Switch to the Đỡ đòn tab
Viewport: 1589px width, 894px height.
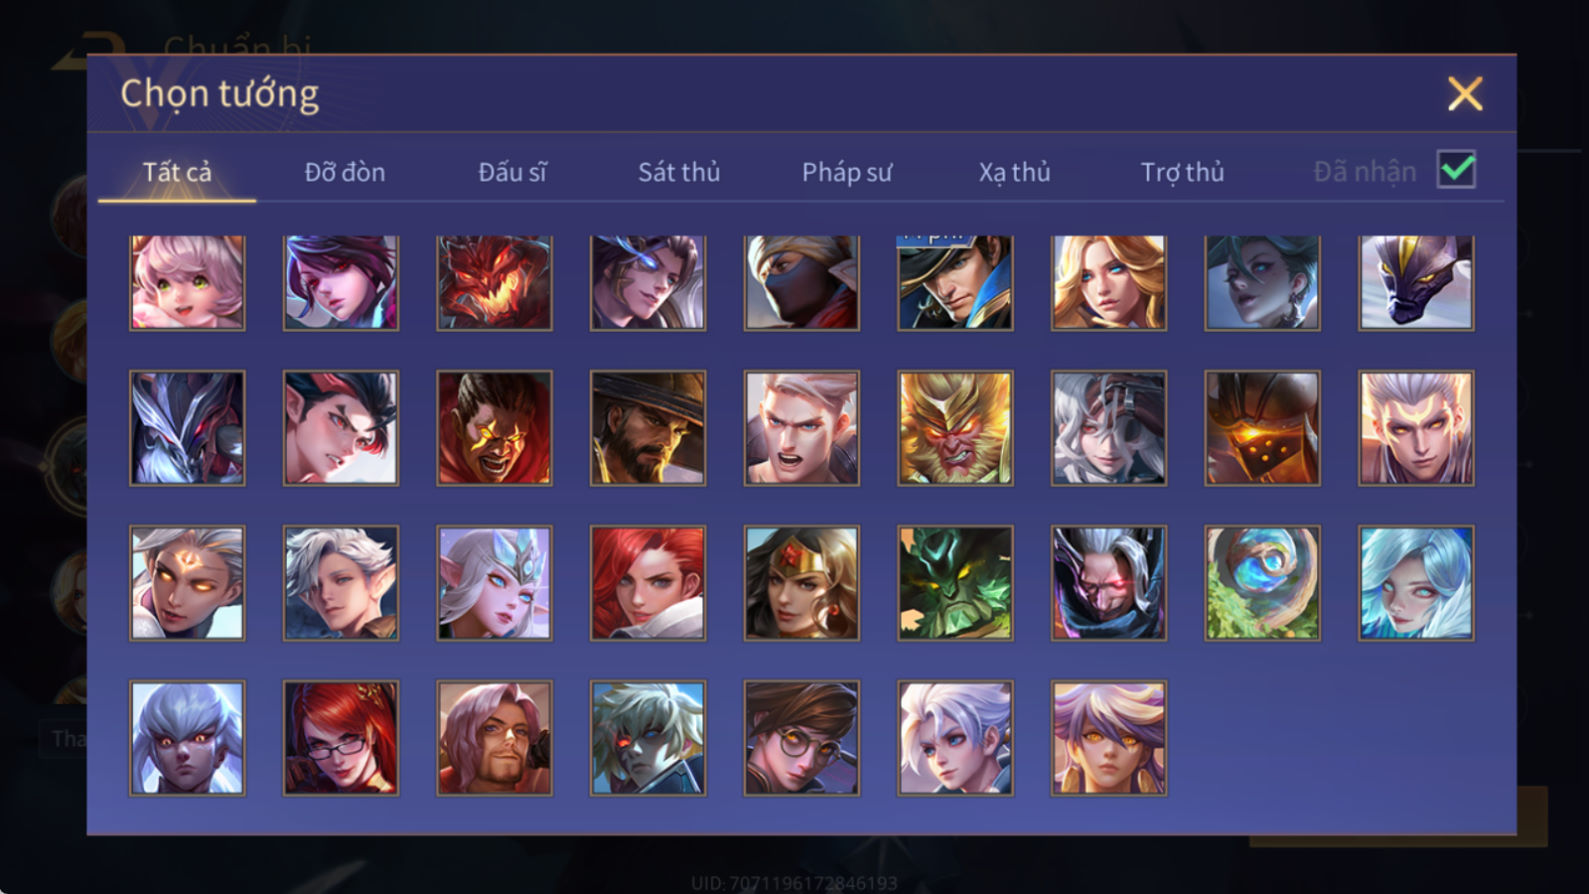[345, 172]
